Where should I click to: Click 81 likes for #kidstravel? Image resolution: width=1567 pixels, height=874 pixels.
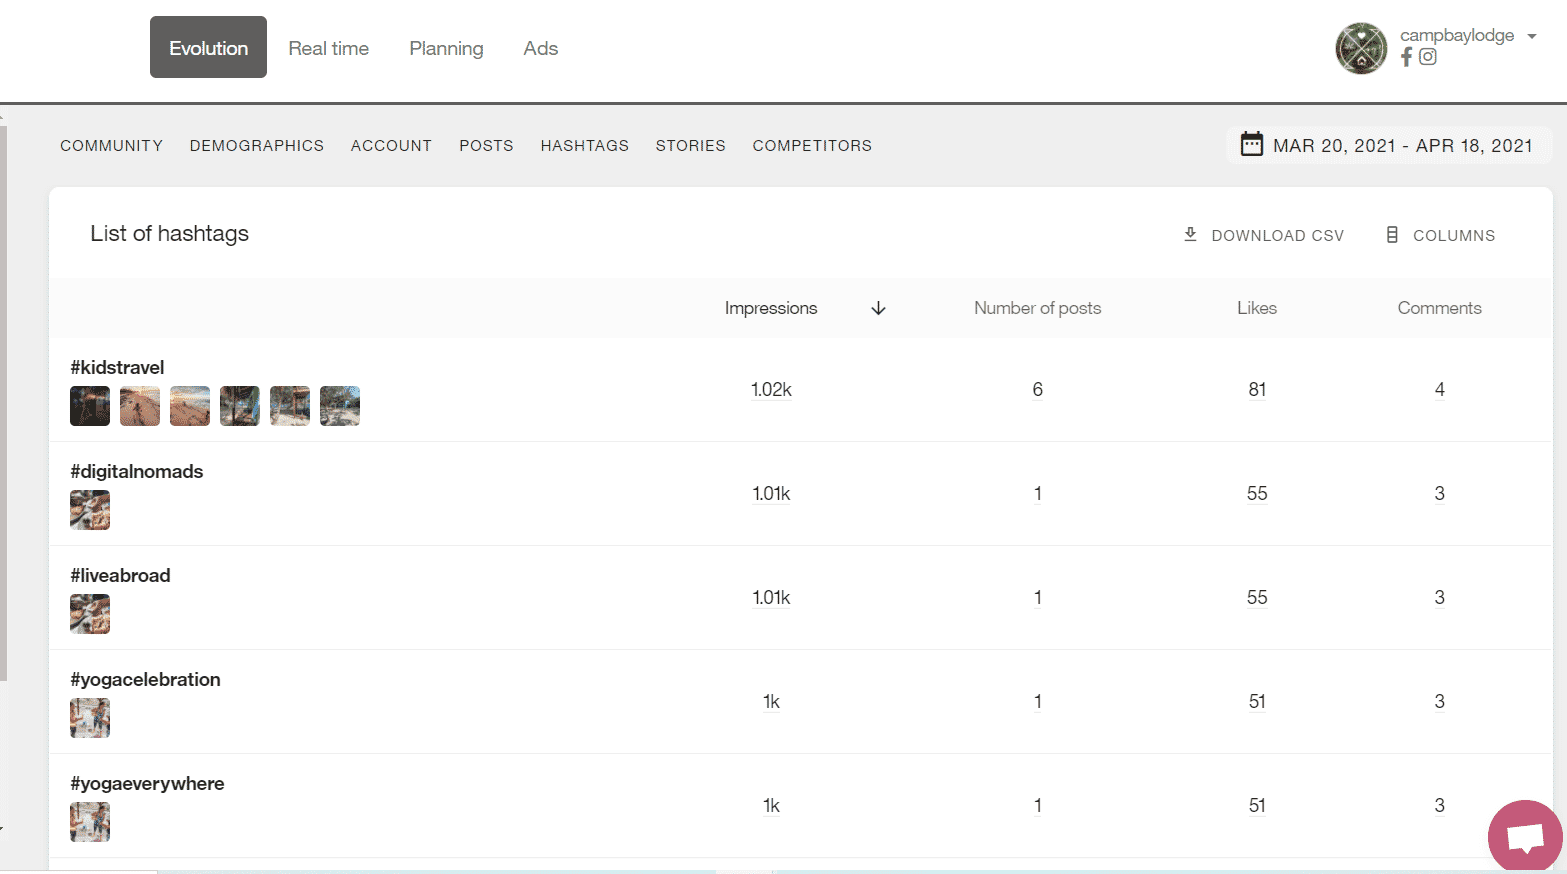coord(1257,389)
